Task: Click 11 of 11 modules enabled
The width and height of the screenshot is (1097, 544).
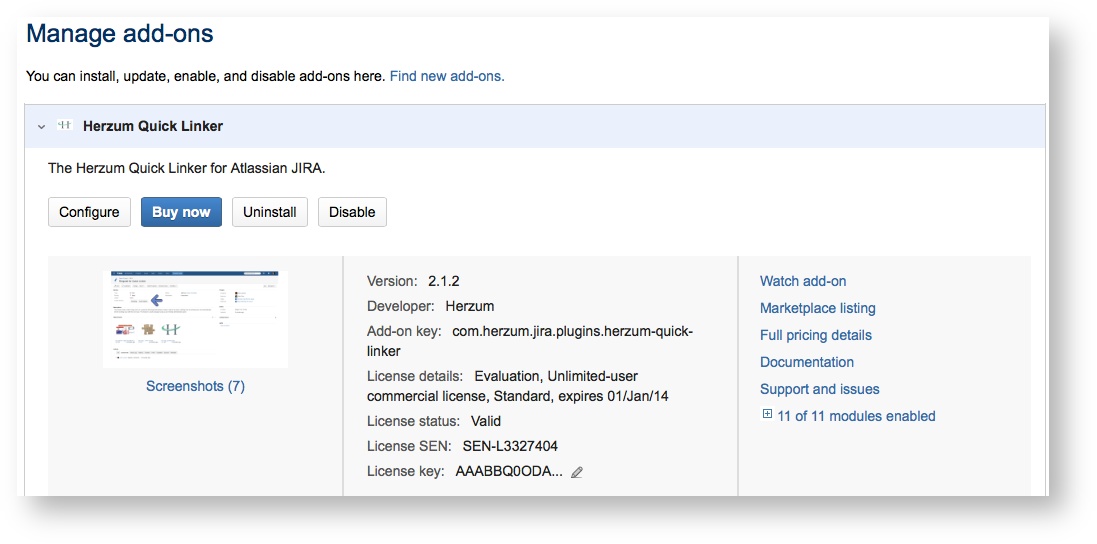Action: click(x=856, y=416)
